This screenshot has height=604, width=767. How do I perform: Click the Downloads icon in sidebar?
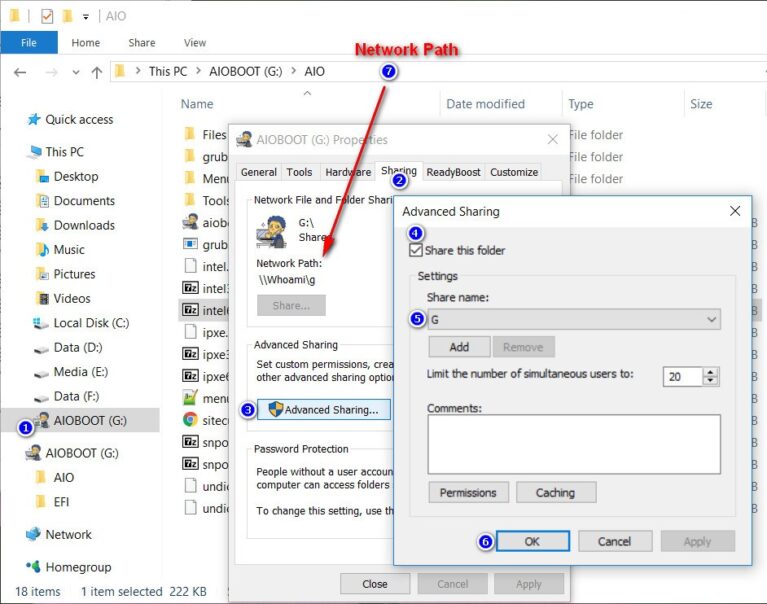pyautogui.click(x=43, y=225)
